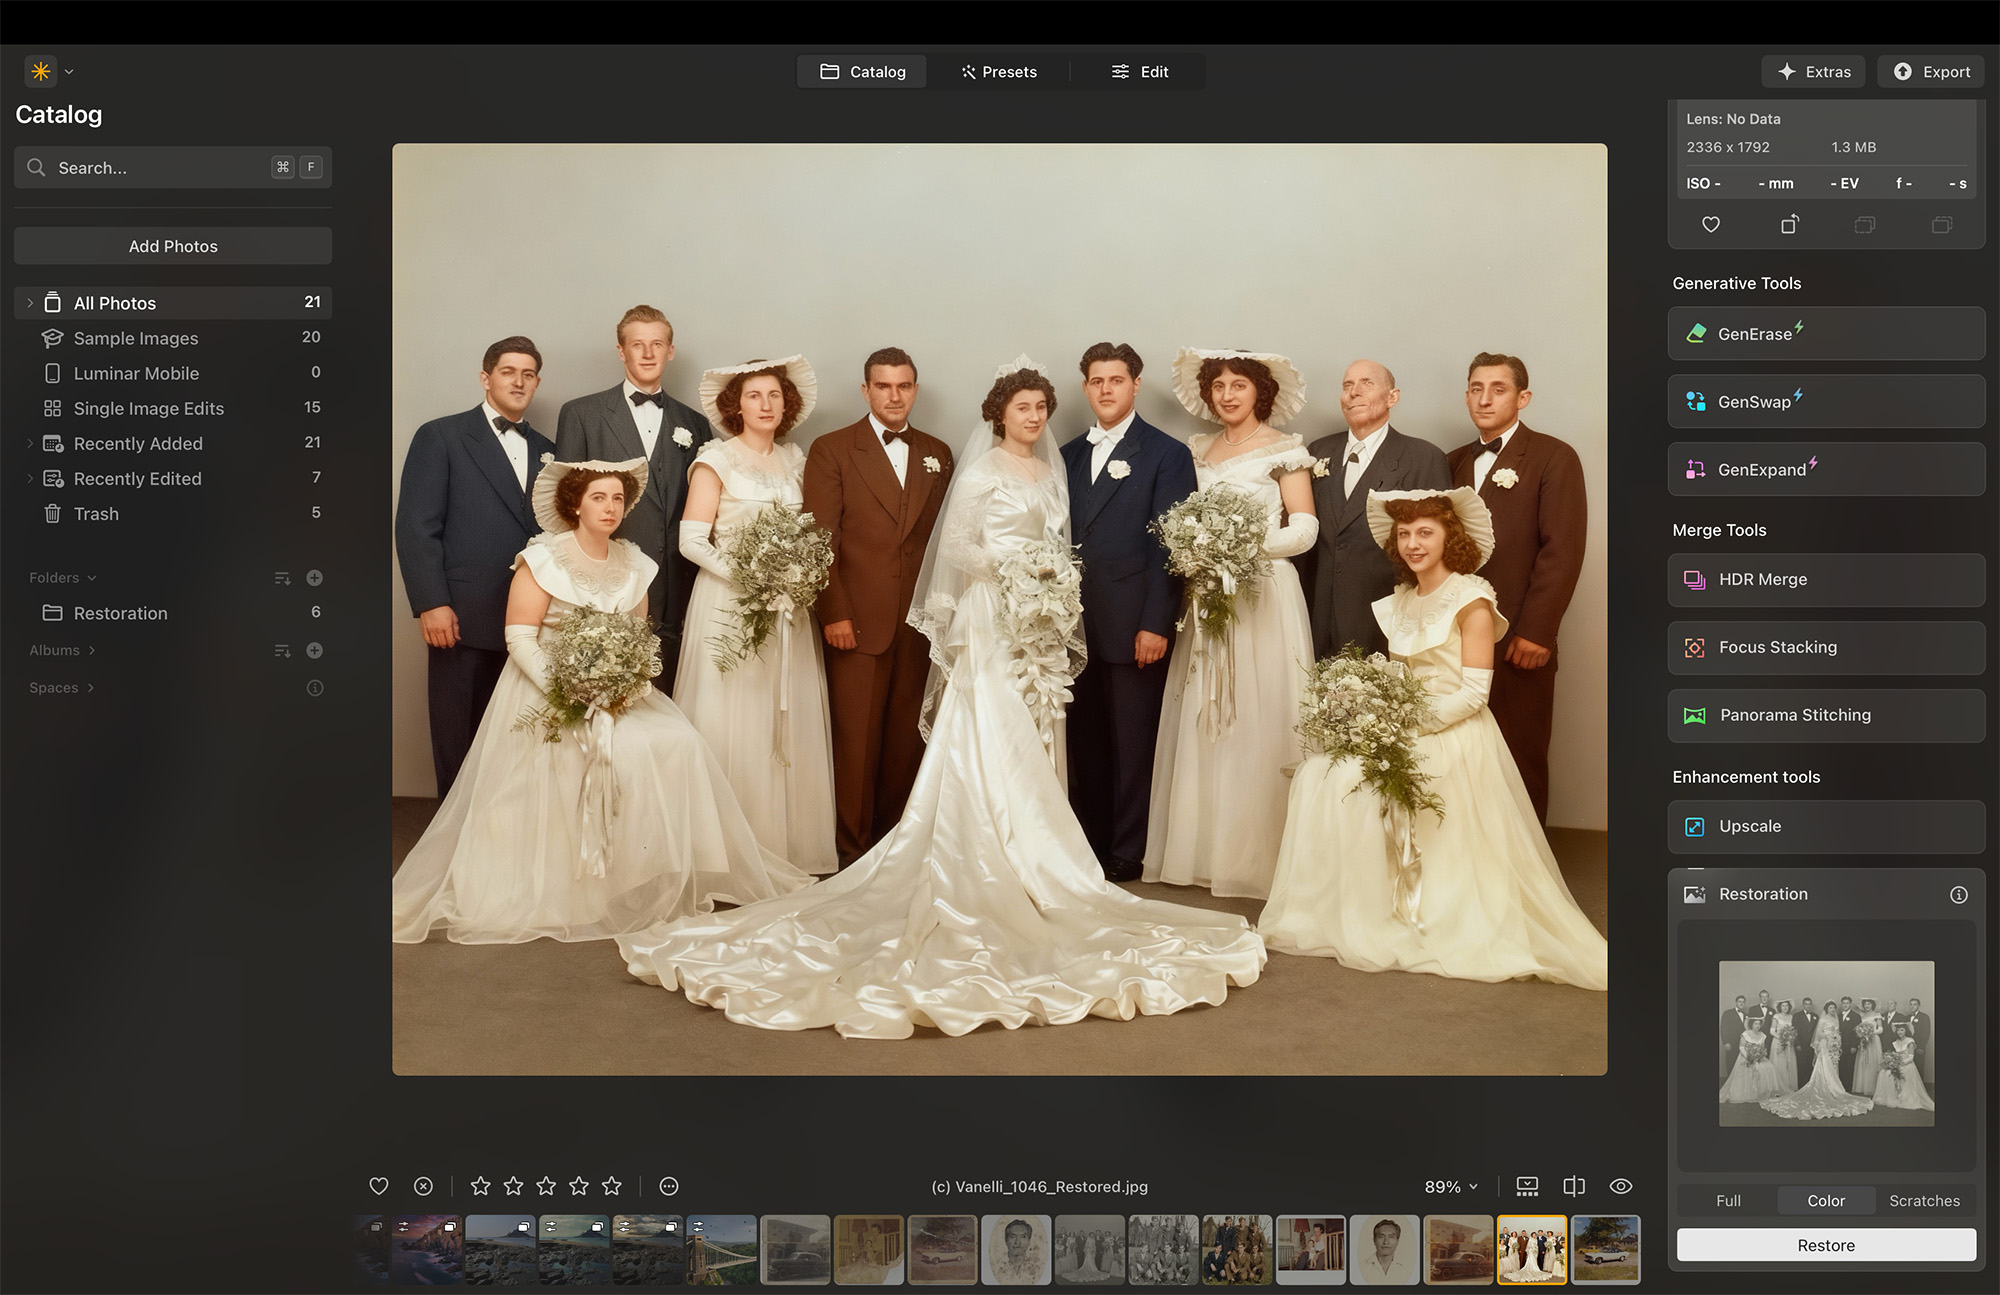Select the Scratches restoration mode tab
This screenshot has width=2000, height=1295.
coord(1923,1201)
